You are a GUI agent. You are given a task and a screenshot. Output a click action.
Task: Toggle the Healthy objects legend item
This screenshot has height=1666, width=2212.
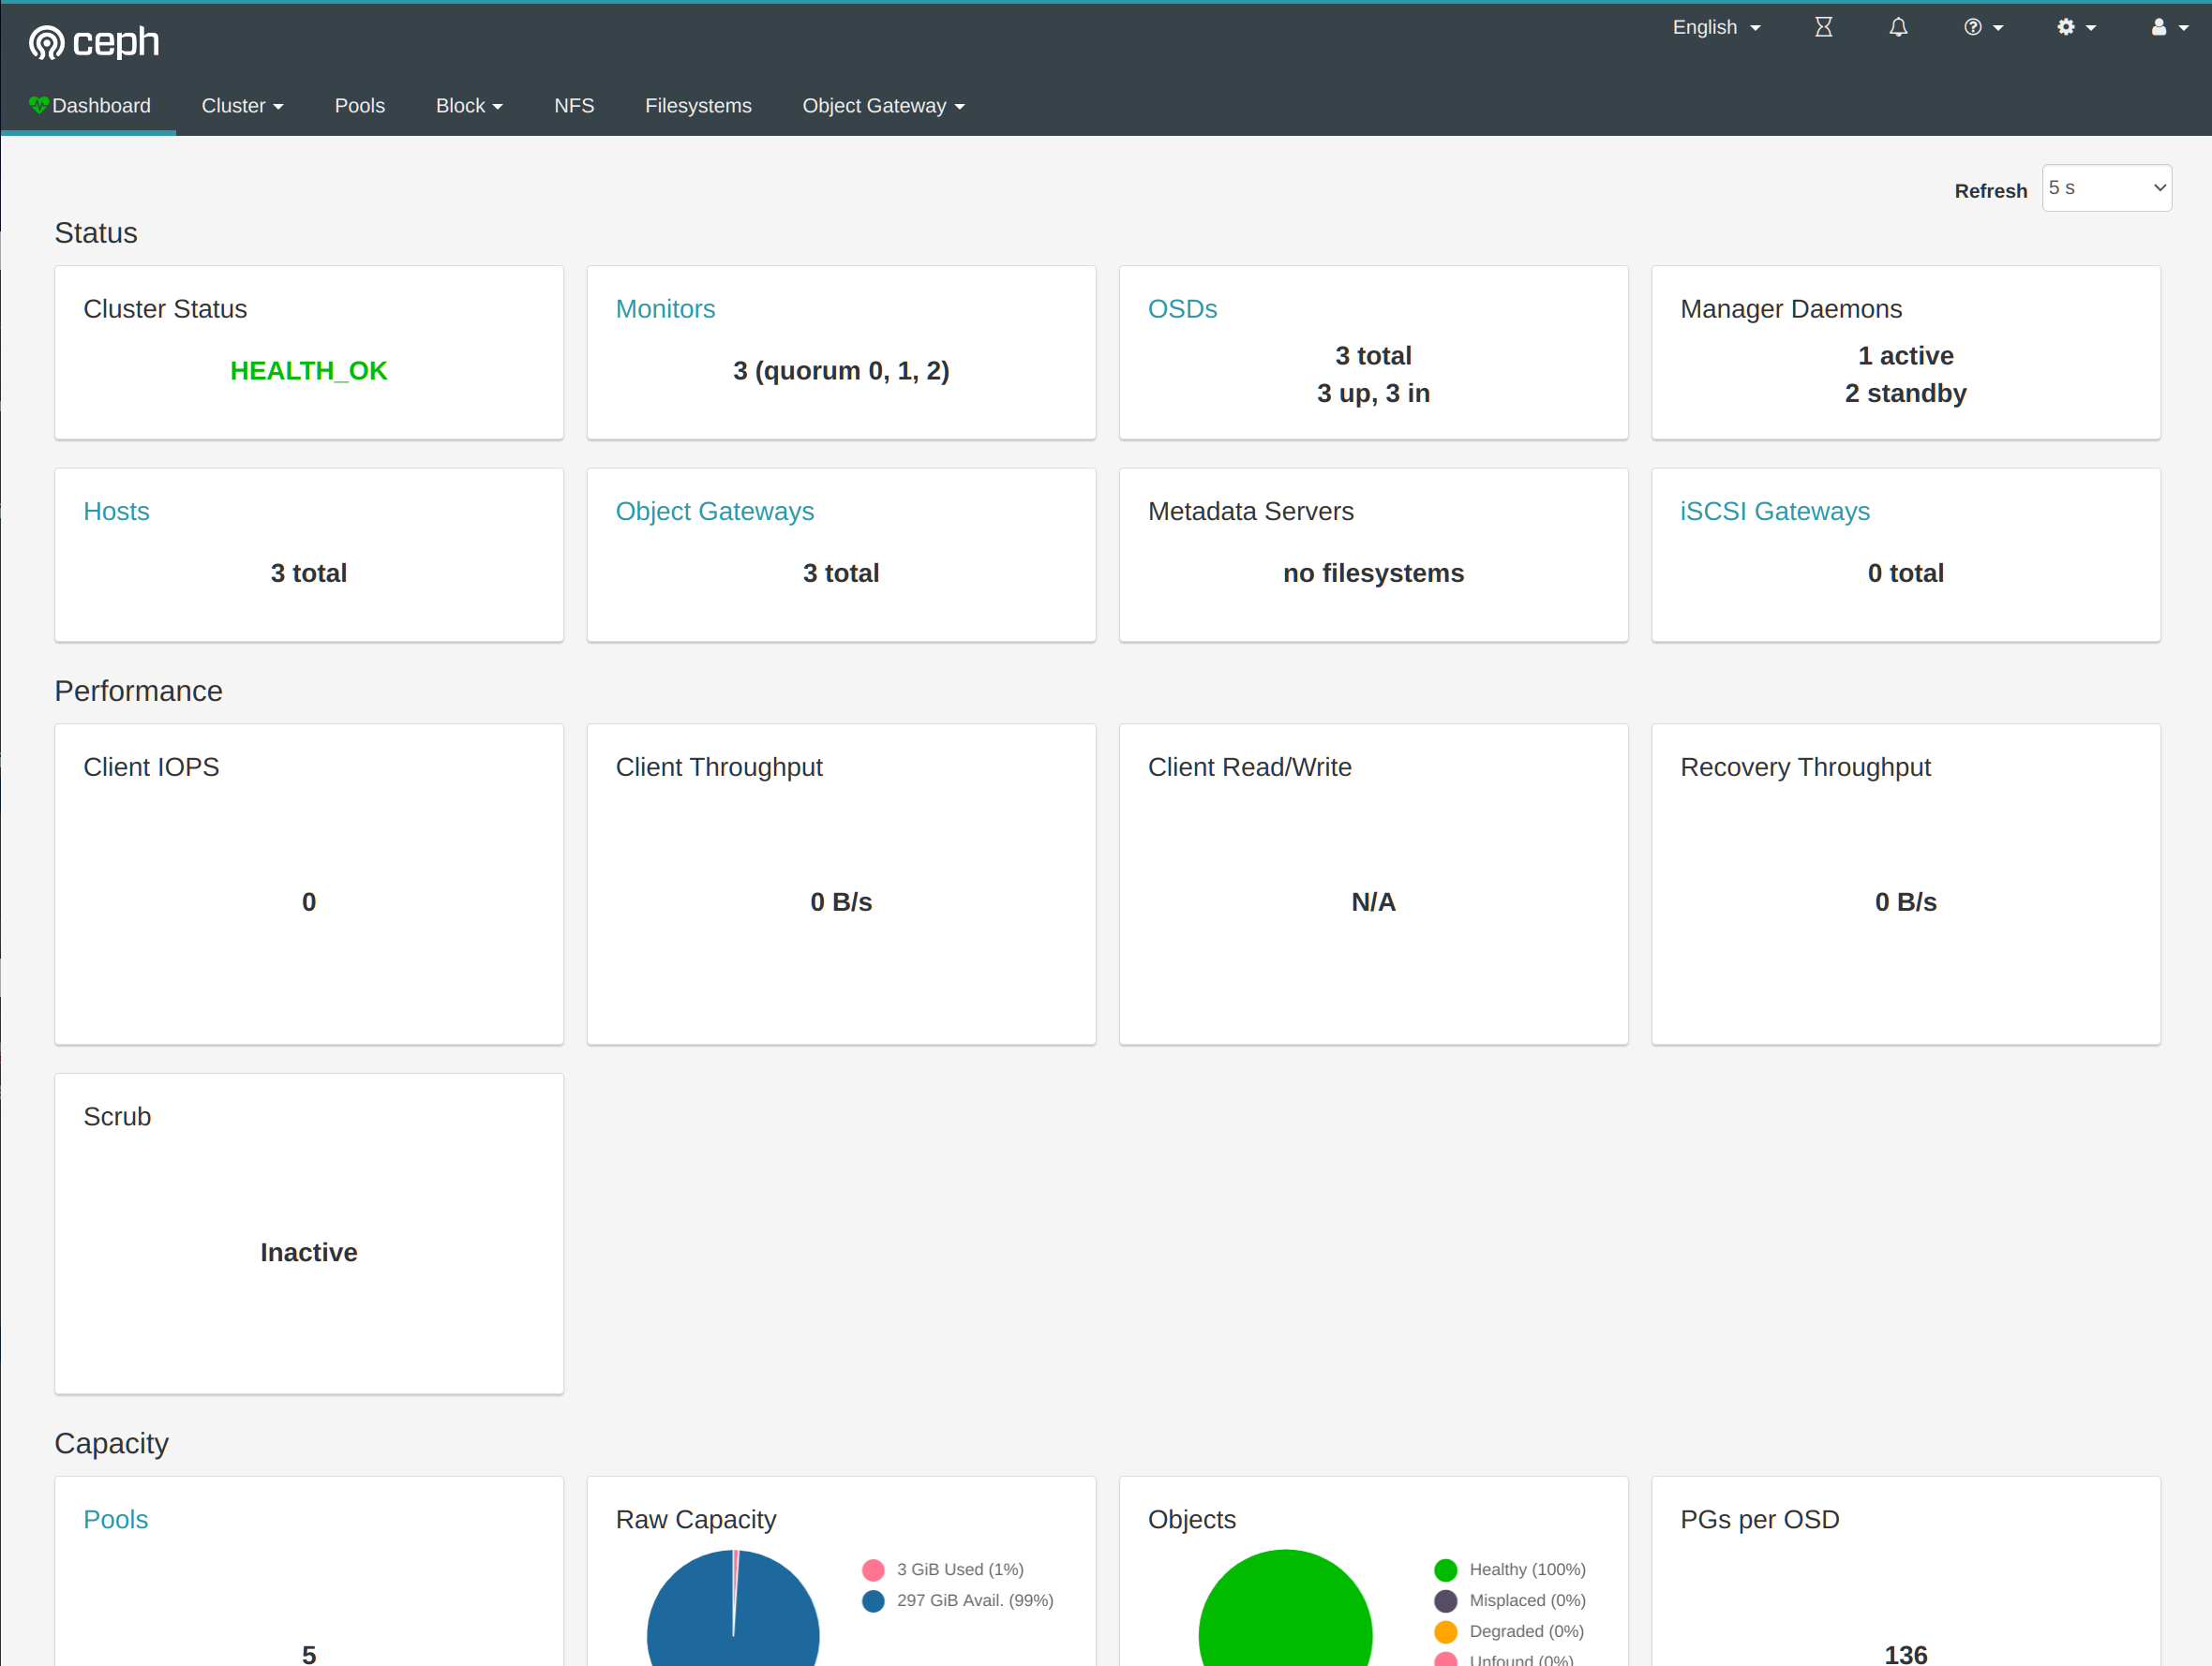click(1526, 1569)
